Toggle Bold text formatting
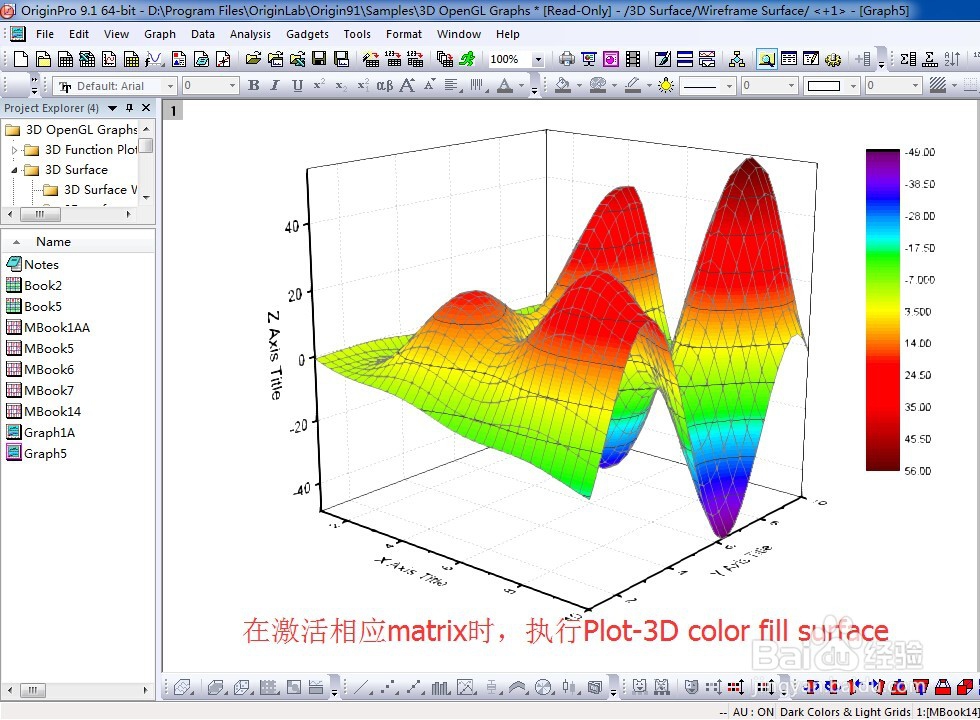This screenshot has height=720, width=980. 253,86
